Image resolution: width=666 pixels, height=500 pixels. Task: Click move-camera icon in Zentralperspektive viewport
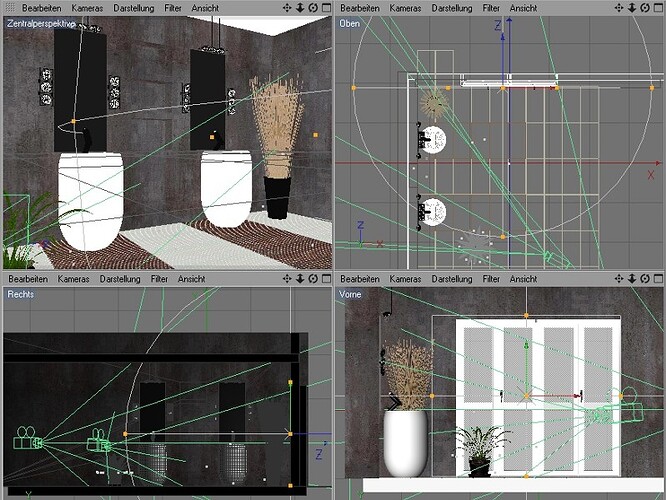(x=287, y=8)
